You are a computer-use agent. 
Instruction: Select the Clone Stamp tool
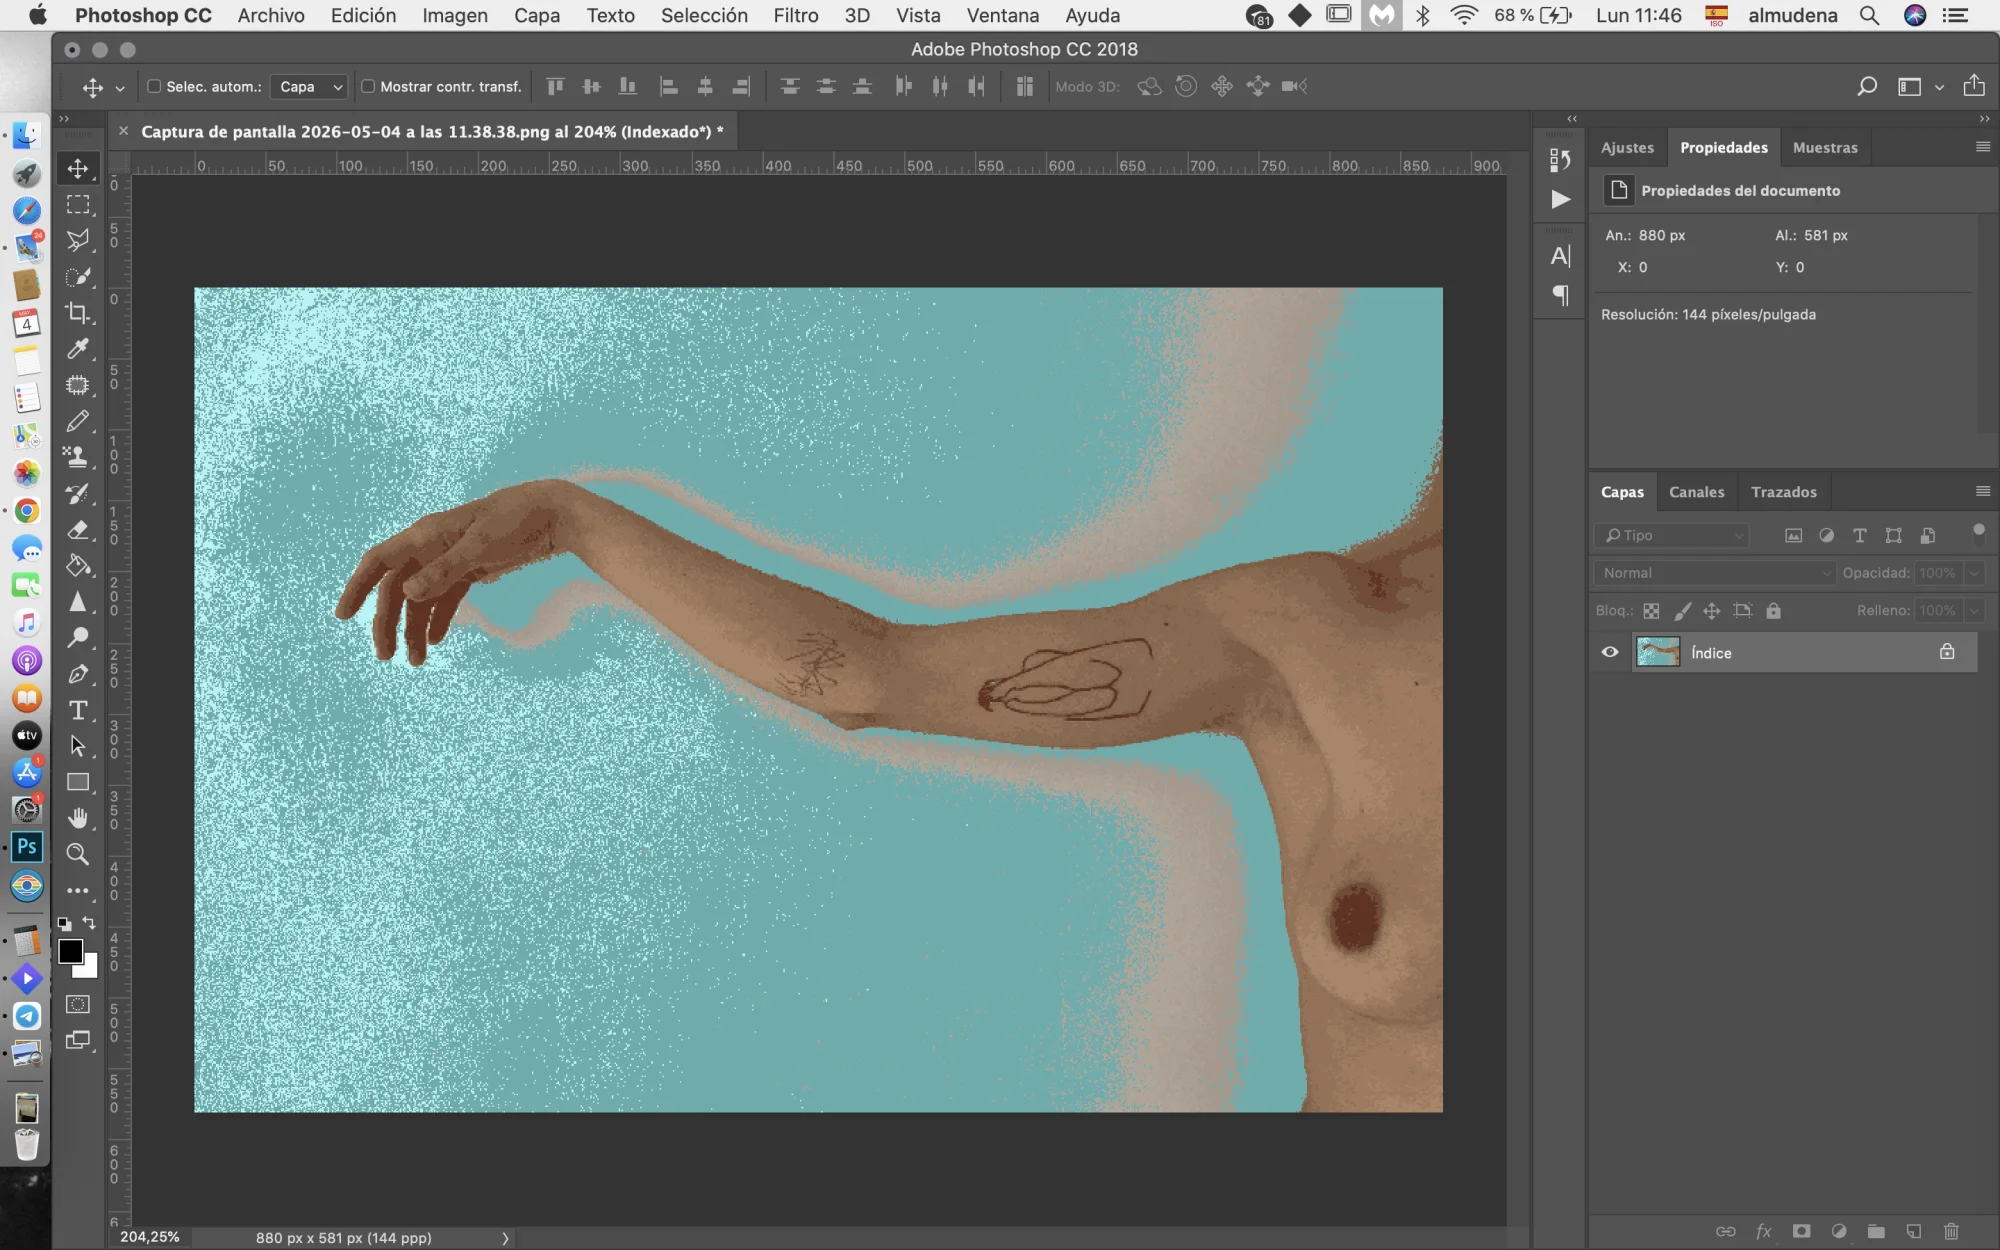[77, 457]
